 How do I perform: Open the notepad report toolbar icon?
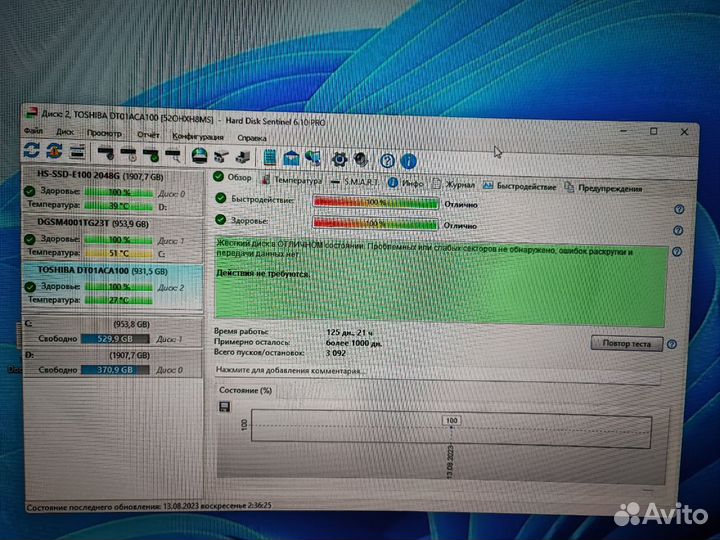270,158
